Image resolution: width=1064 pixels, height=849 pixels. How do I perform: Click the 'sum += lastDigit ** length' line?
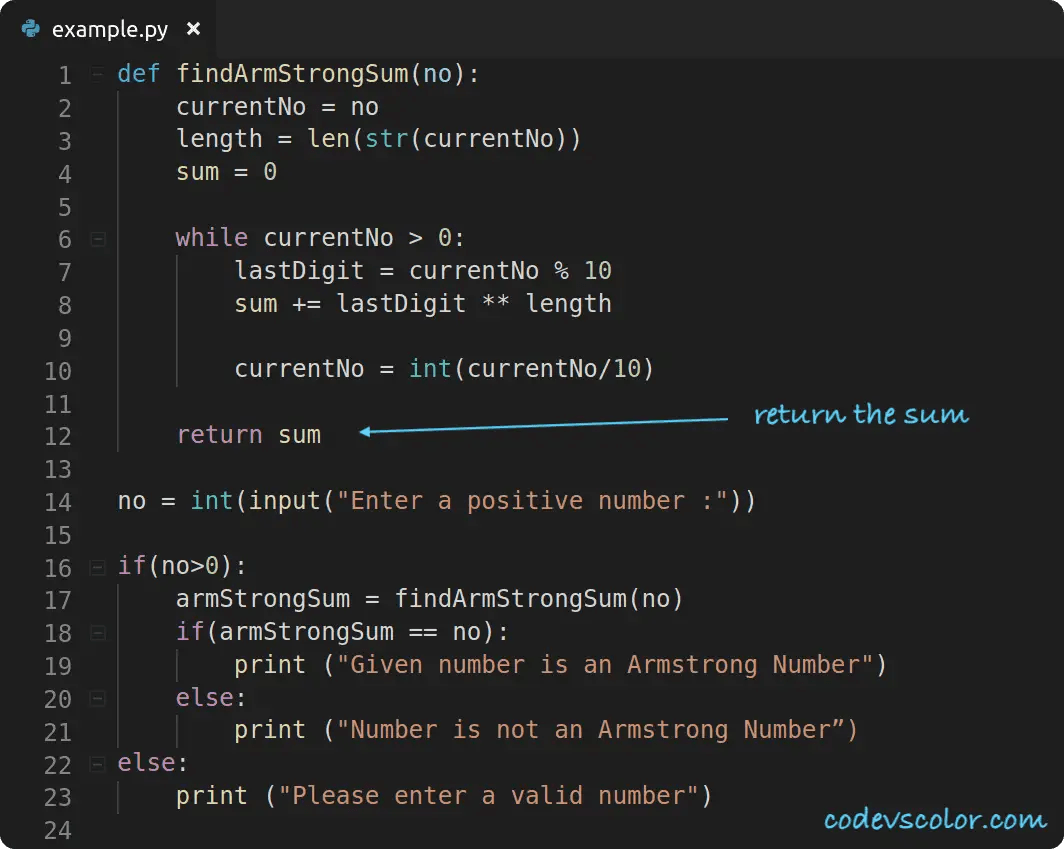coord(423,303)
